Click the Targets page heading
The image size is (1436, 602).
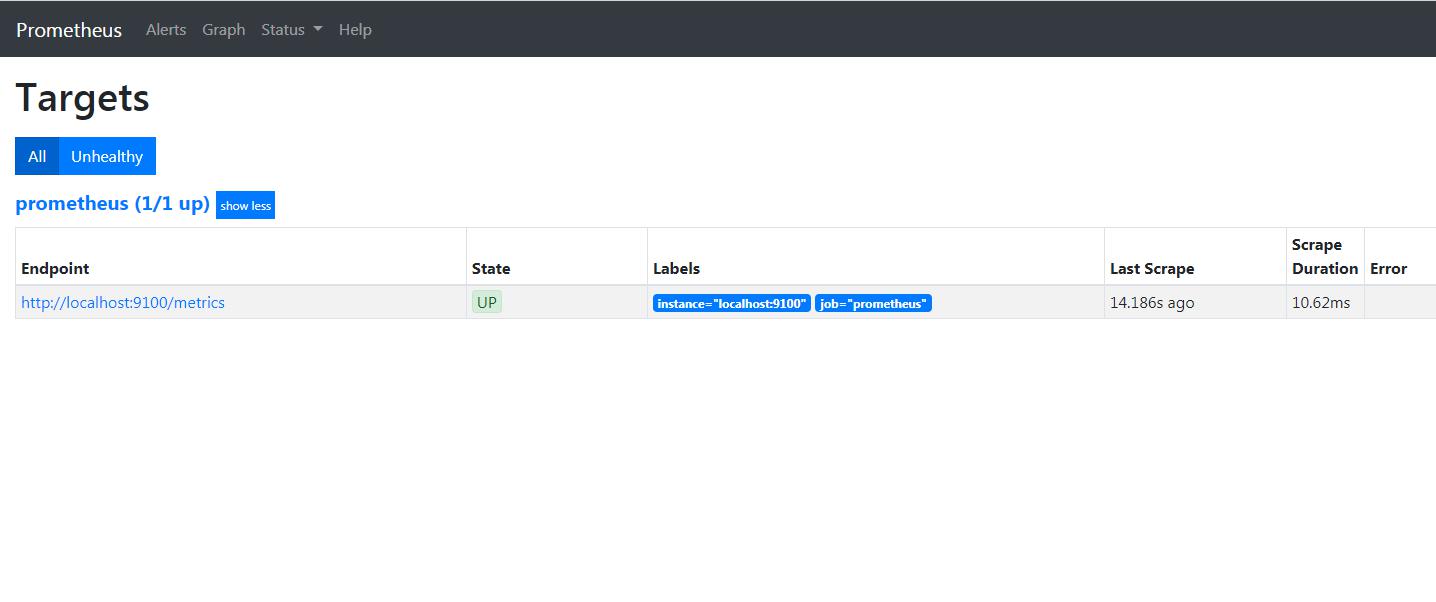point(83,98)
